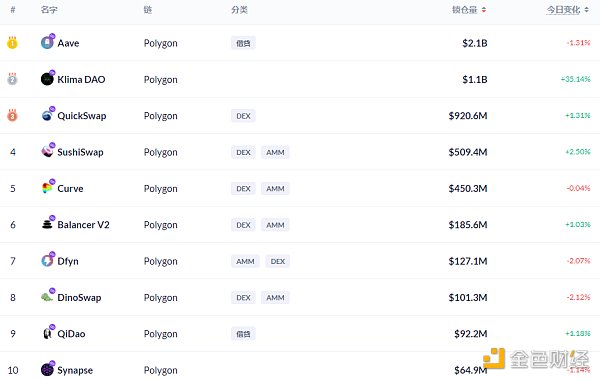
Task: Open the Aave protocol logo icon
Action: point(47,42)
